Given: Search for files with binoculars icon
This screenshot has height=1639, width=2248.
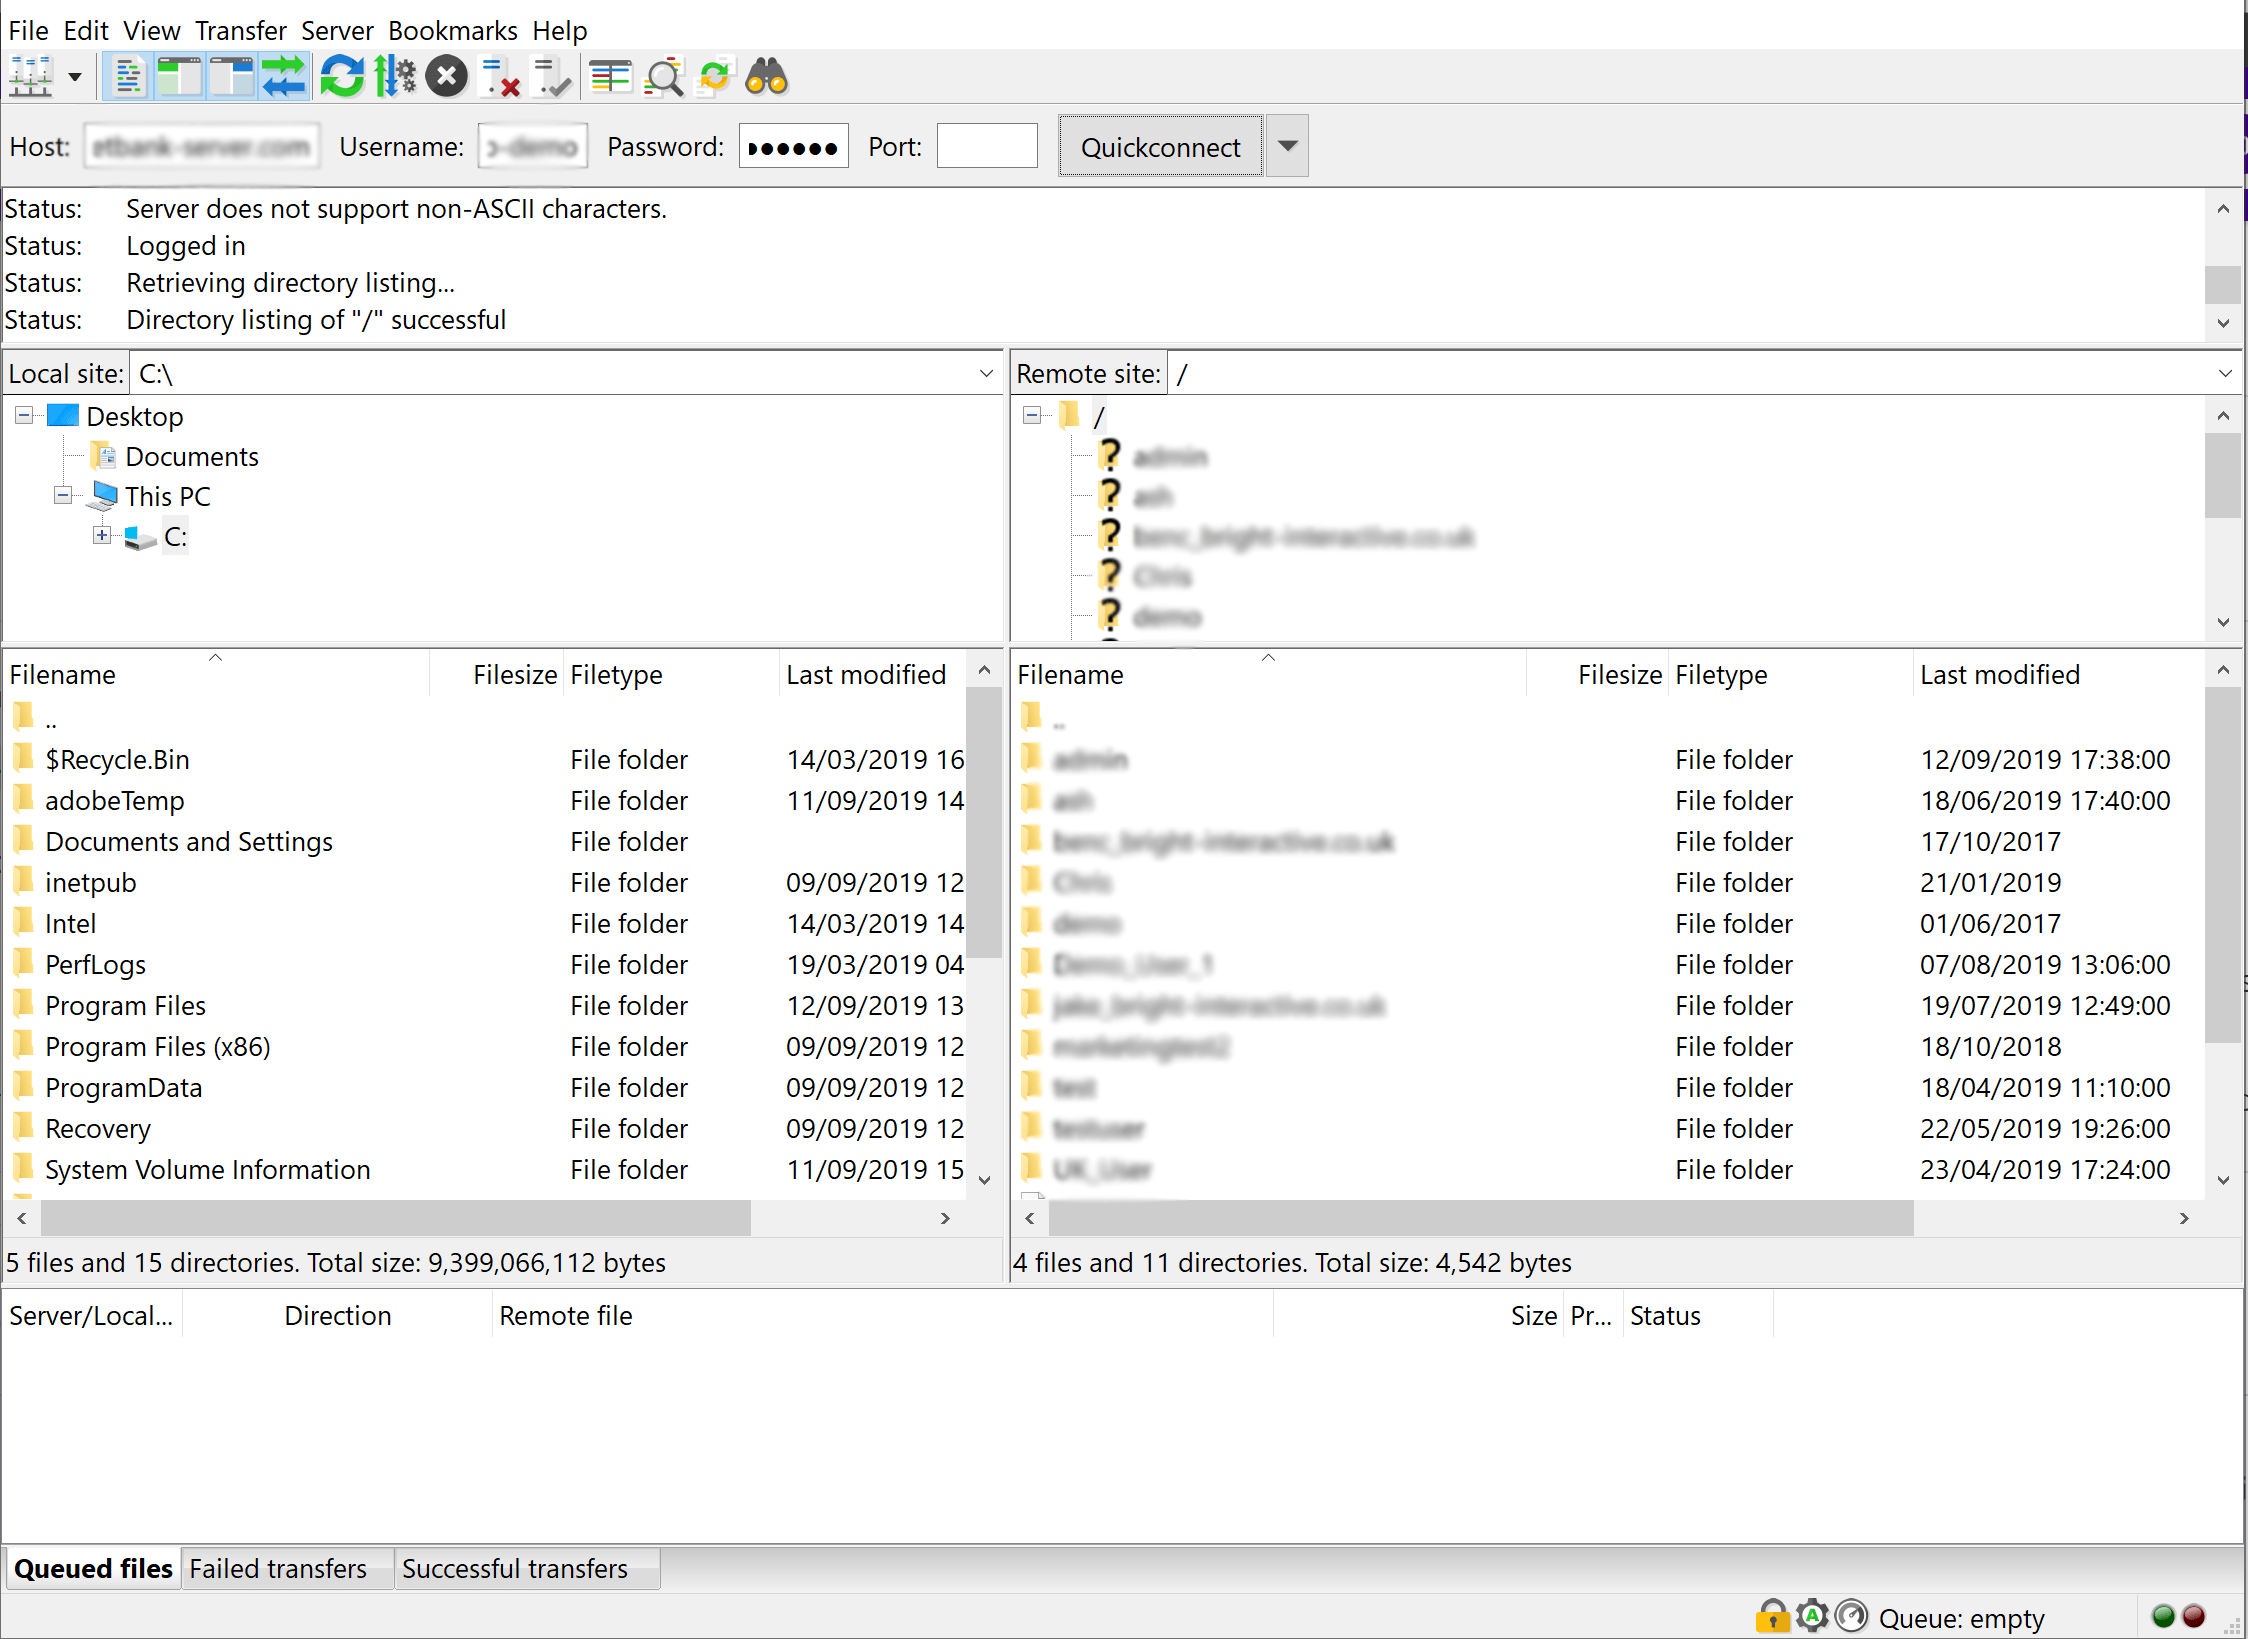Looking at the screenshot, I should 767,77.
